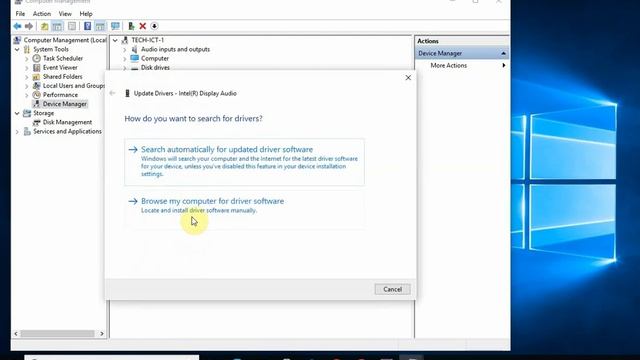Image resolution: width=640 pixels, height=360 pixels.
Task: Click the left scroll arrow of console tree scrollbar
Action: [x=16, y=333]
